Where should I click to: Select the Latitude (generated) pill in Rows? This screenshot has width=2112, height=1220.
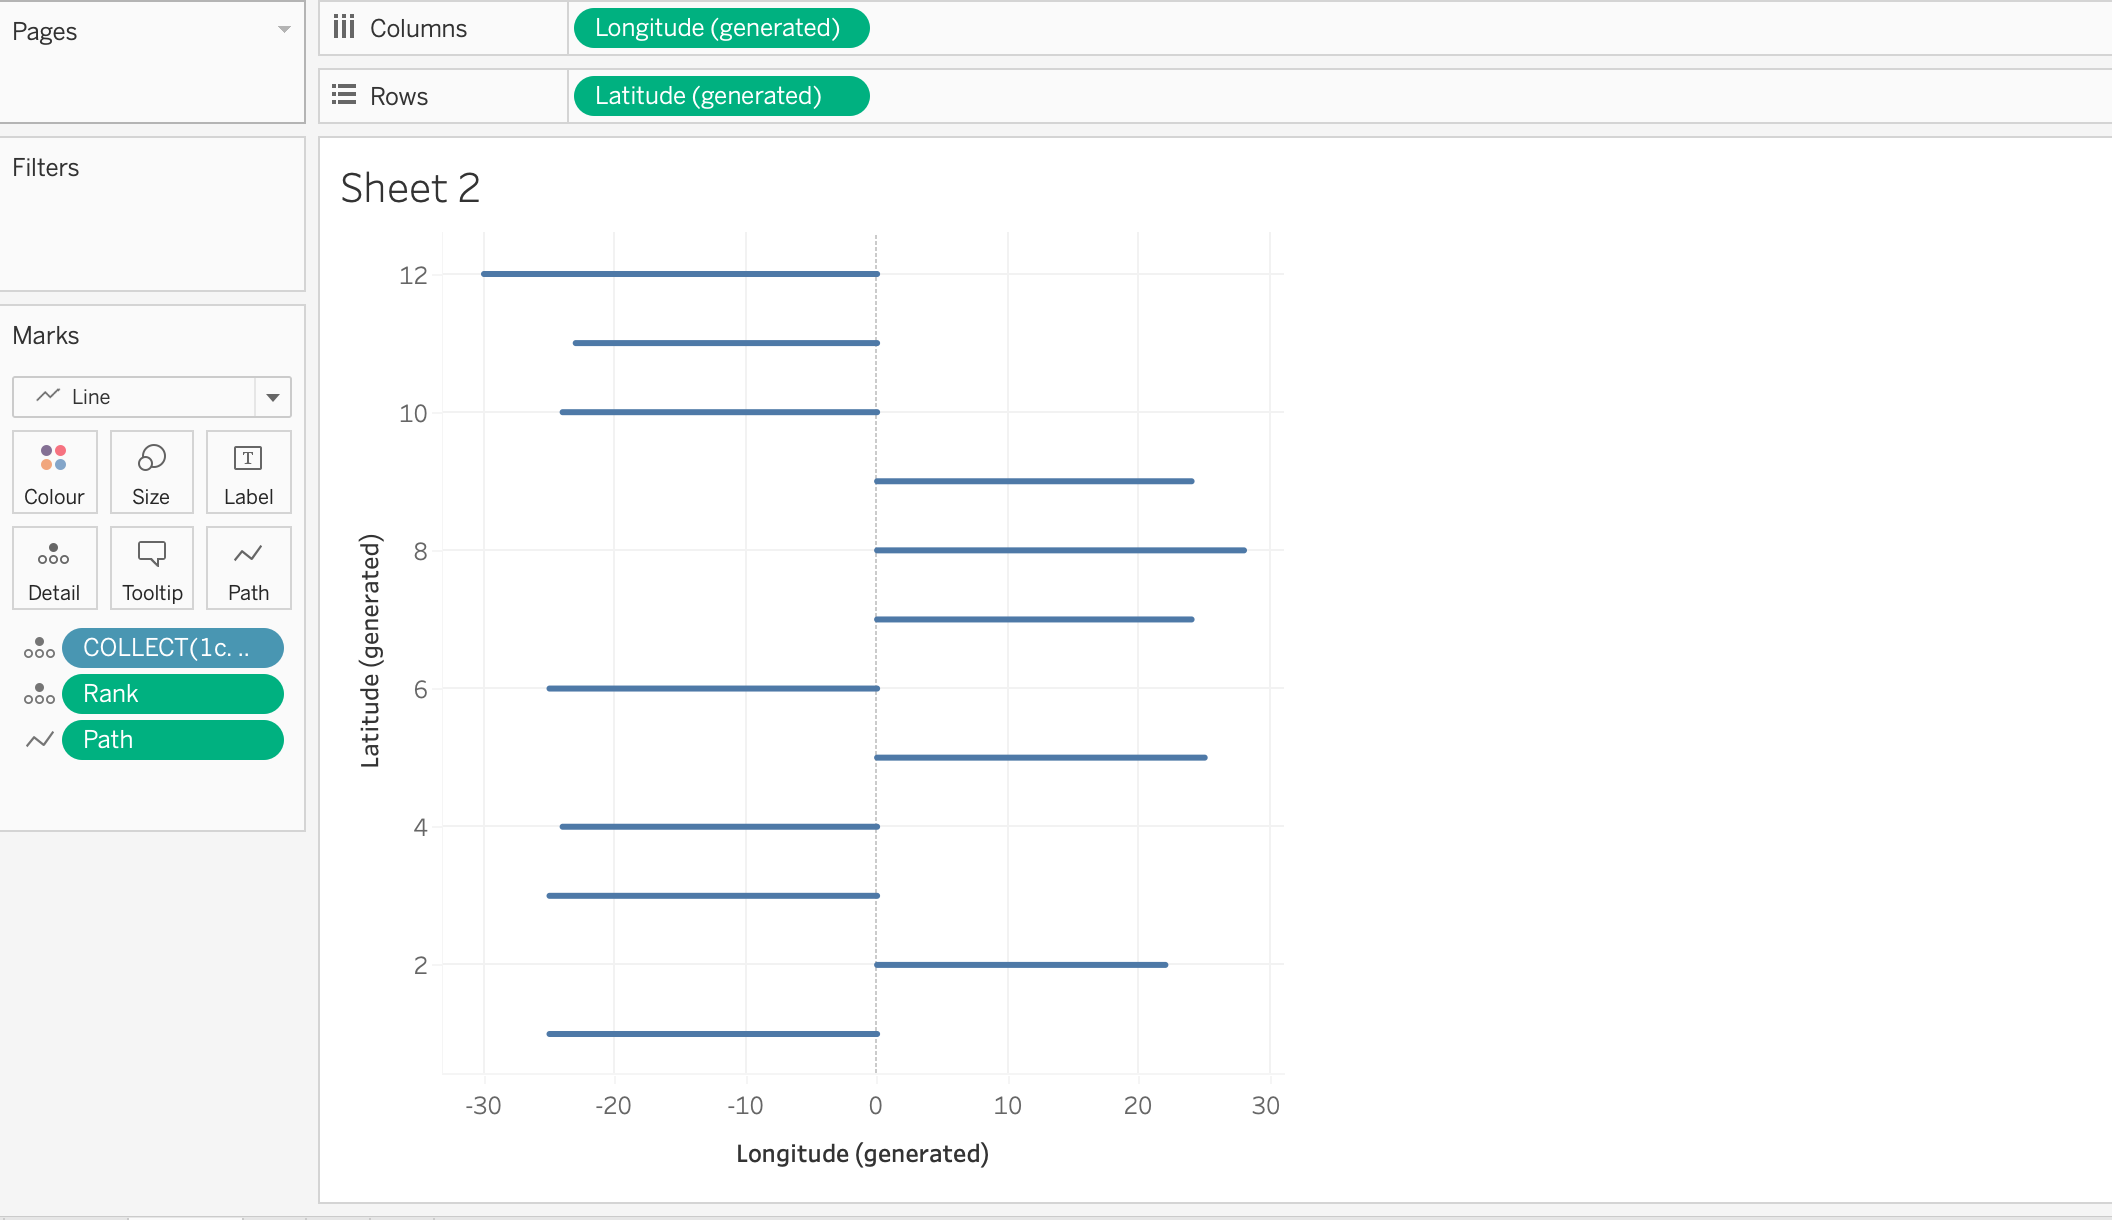(x=720, y=96)
